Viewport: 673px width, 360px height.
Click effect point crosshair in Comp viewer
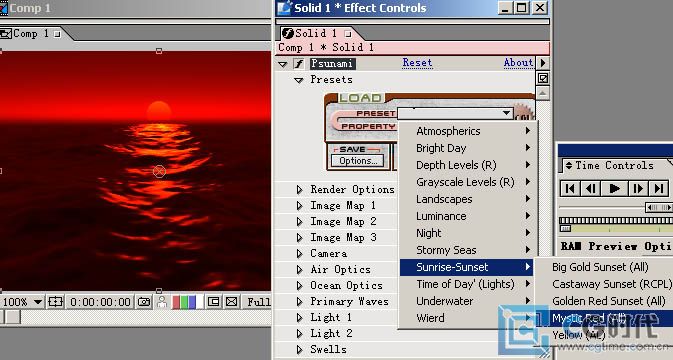(x=159, y=171)
